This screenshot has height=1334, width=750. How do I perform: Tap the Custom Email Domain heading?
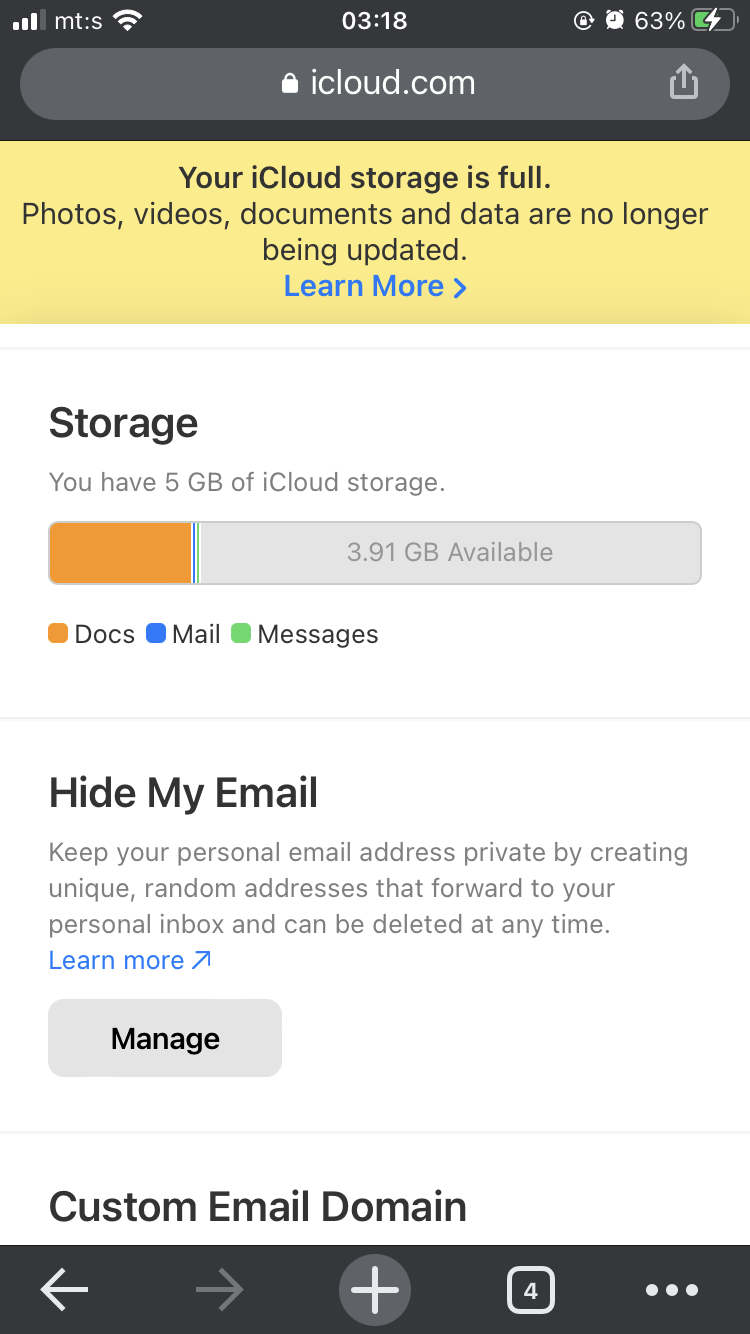coord(257,1206)
